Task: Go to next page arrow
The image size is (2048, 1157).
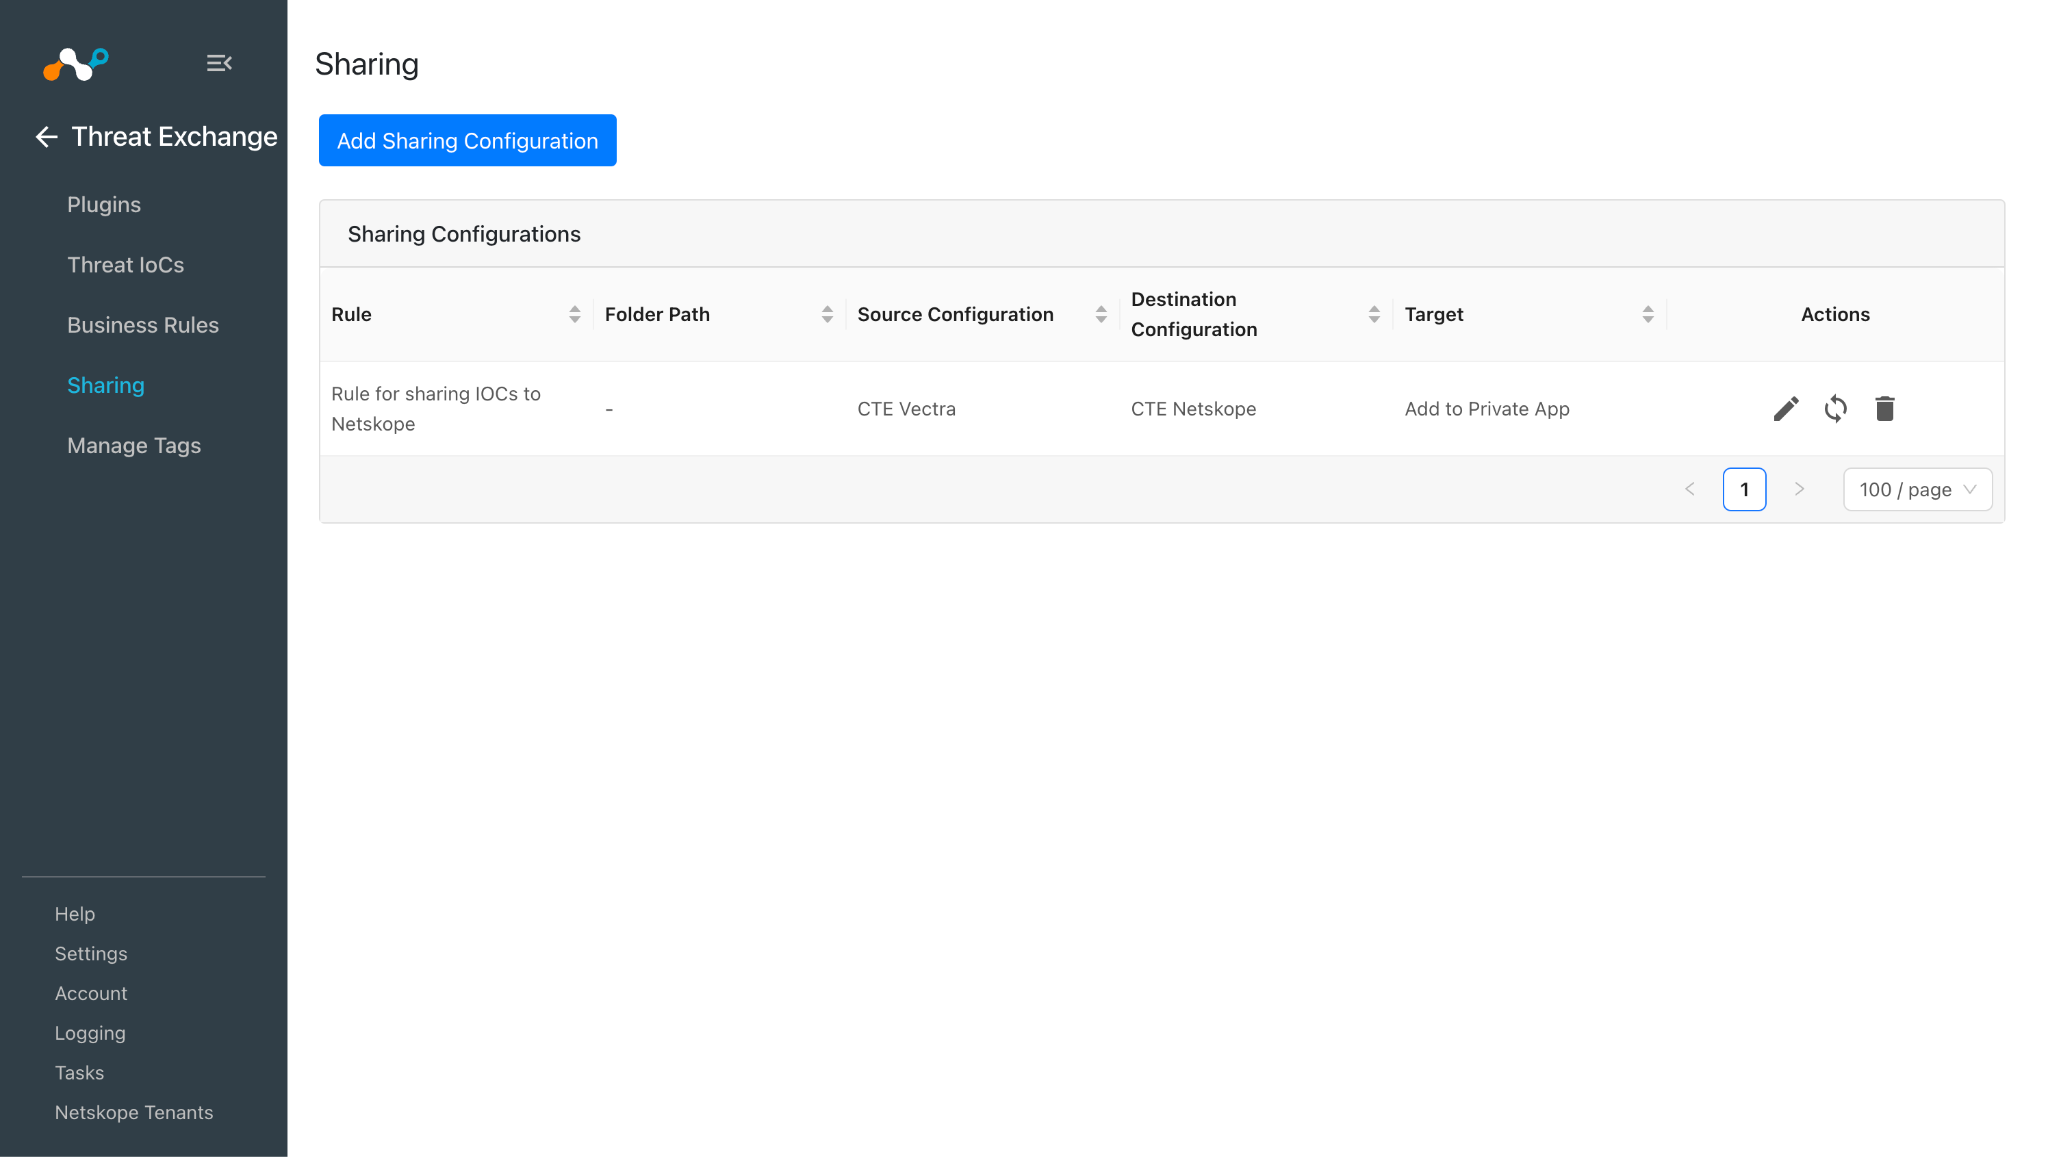Action: [1799, 489]
